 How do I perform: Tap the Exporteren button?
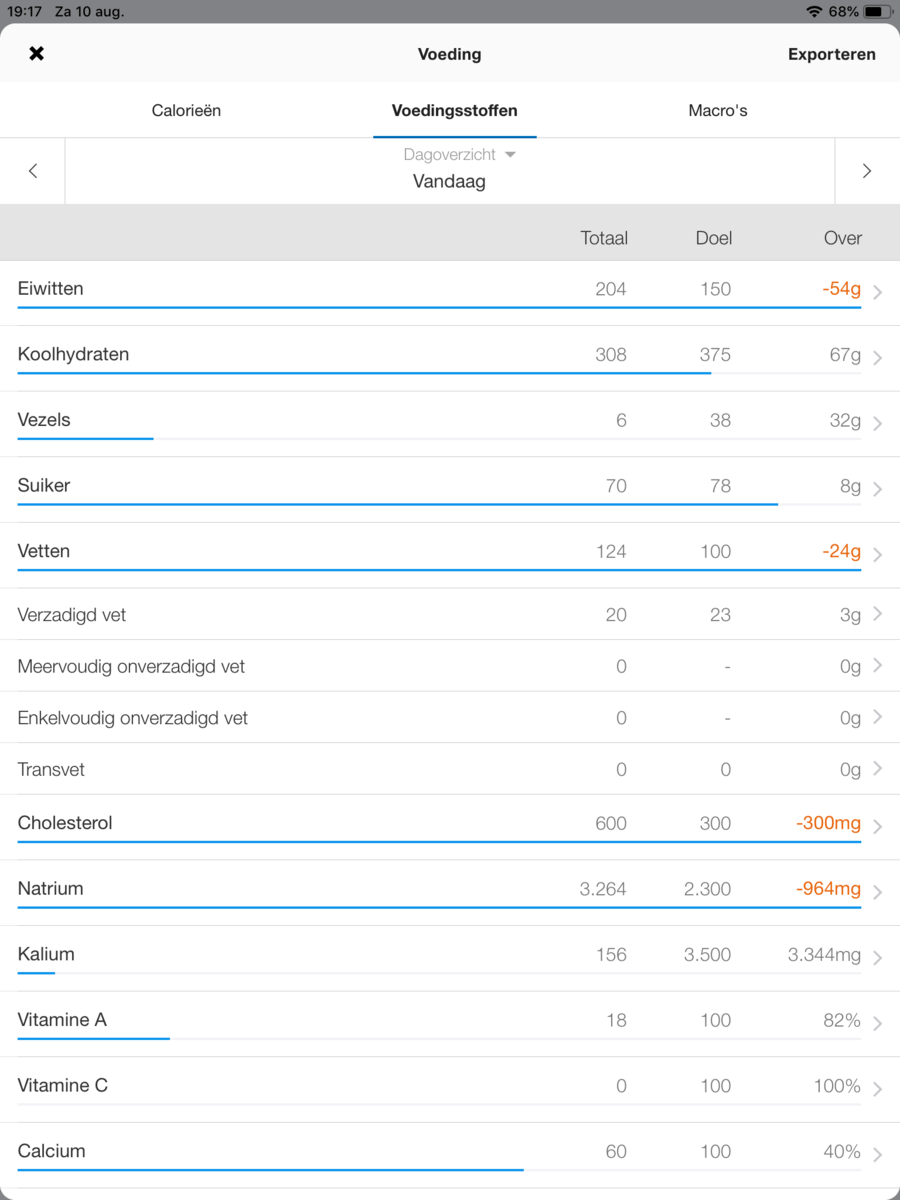[x=831, y=55]
